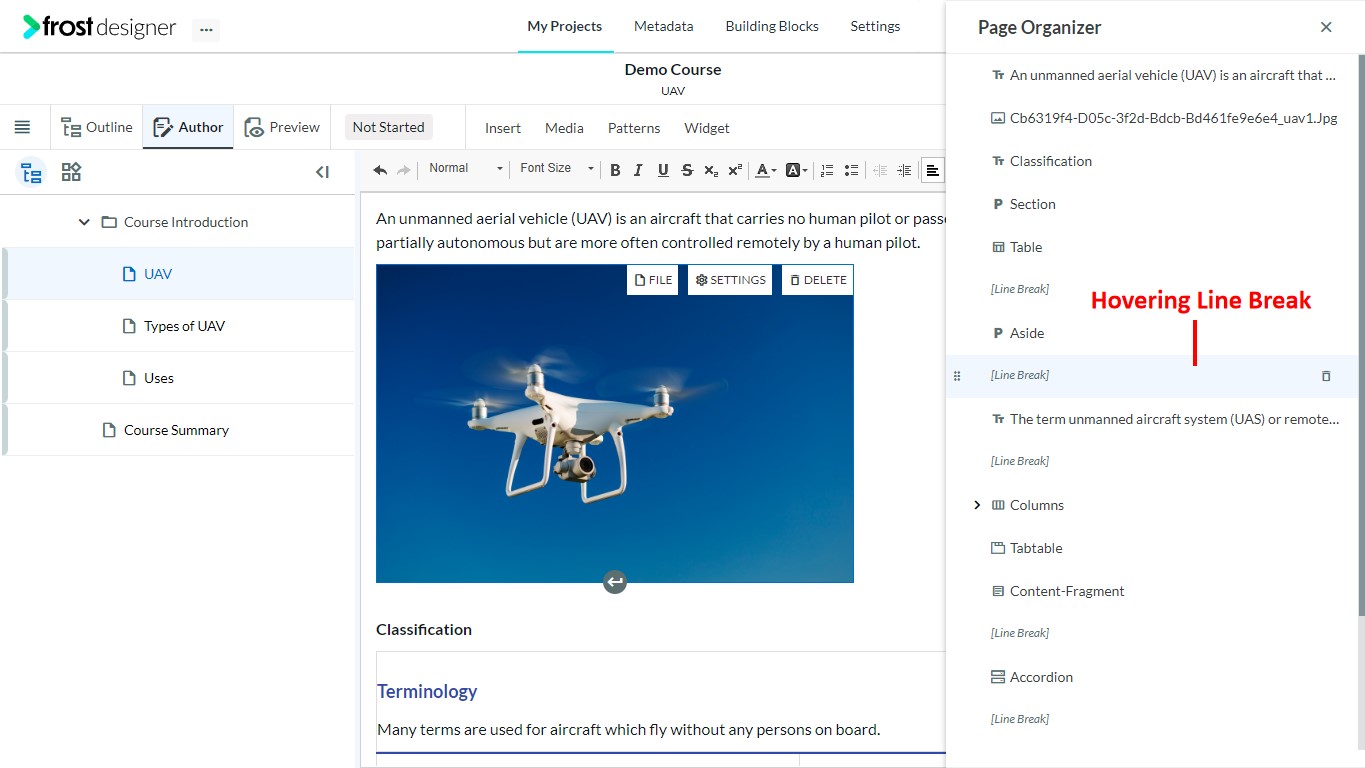Viewport: 1365px width, 768px height.
Task: Grab the drag handle of hovered Line Break
Action: pos(957,376)
